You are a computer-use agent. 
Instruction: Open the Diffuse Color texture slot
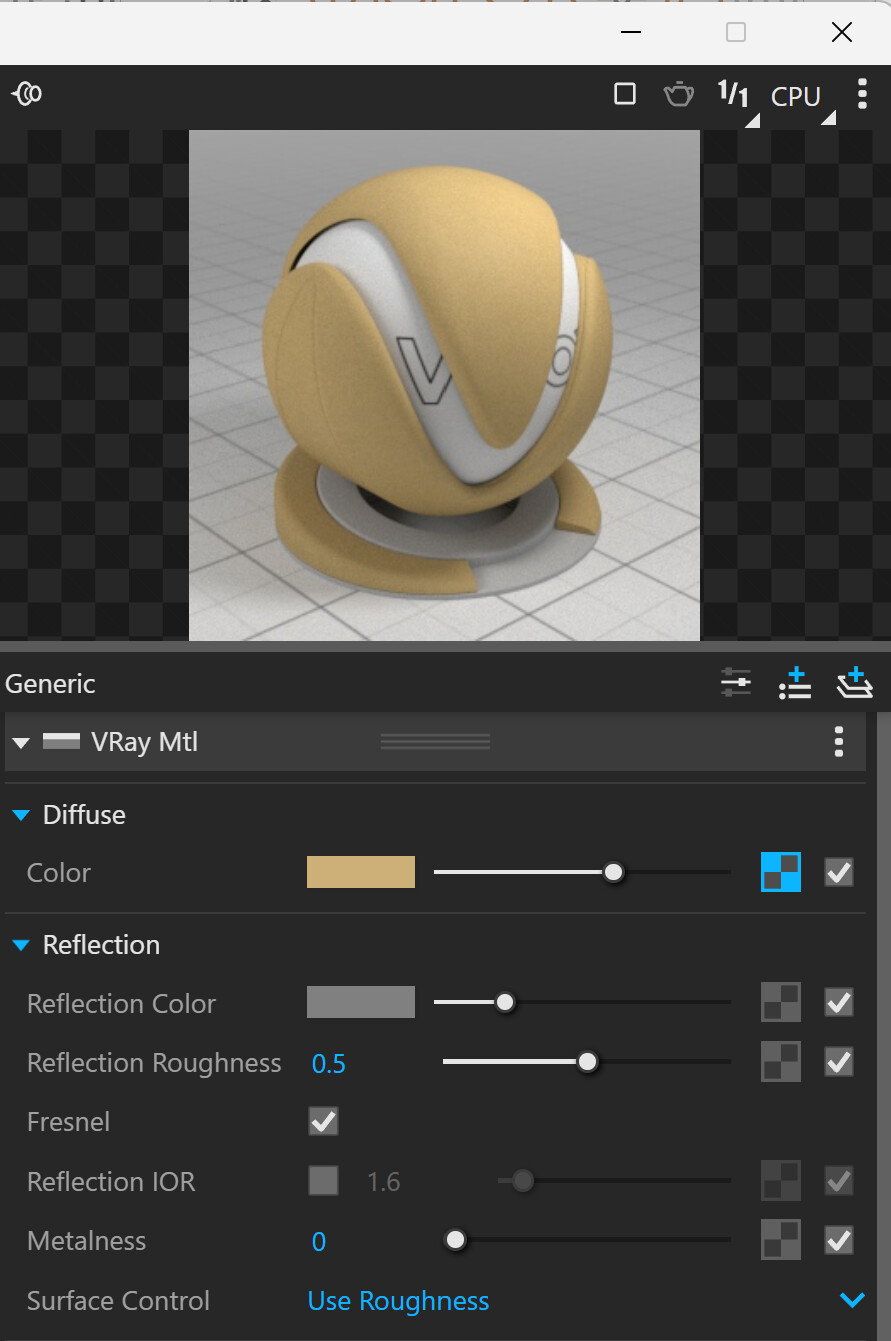pyautogui.click(x=781, y=872)
